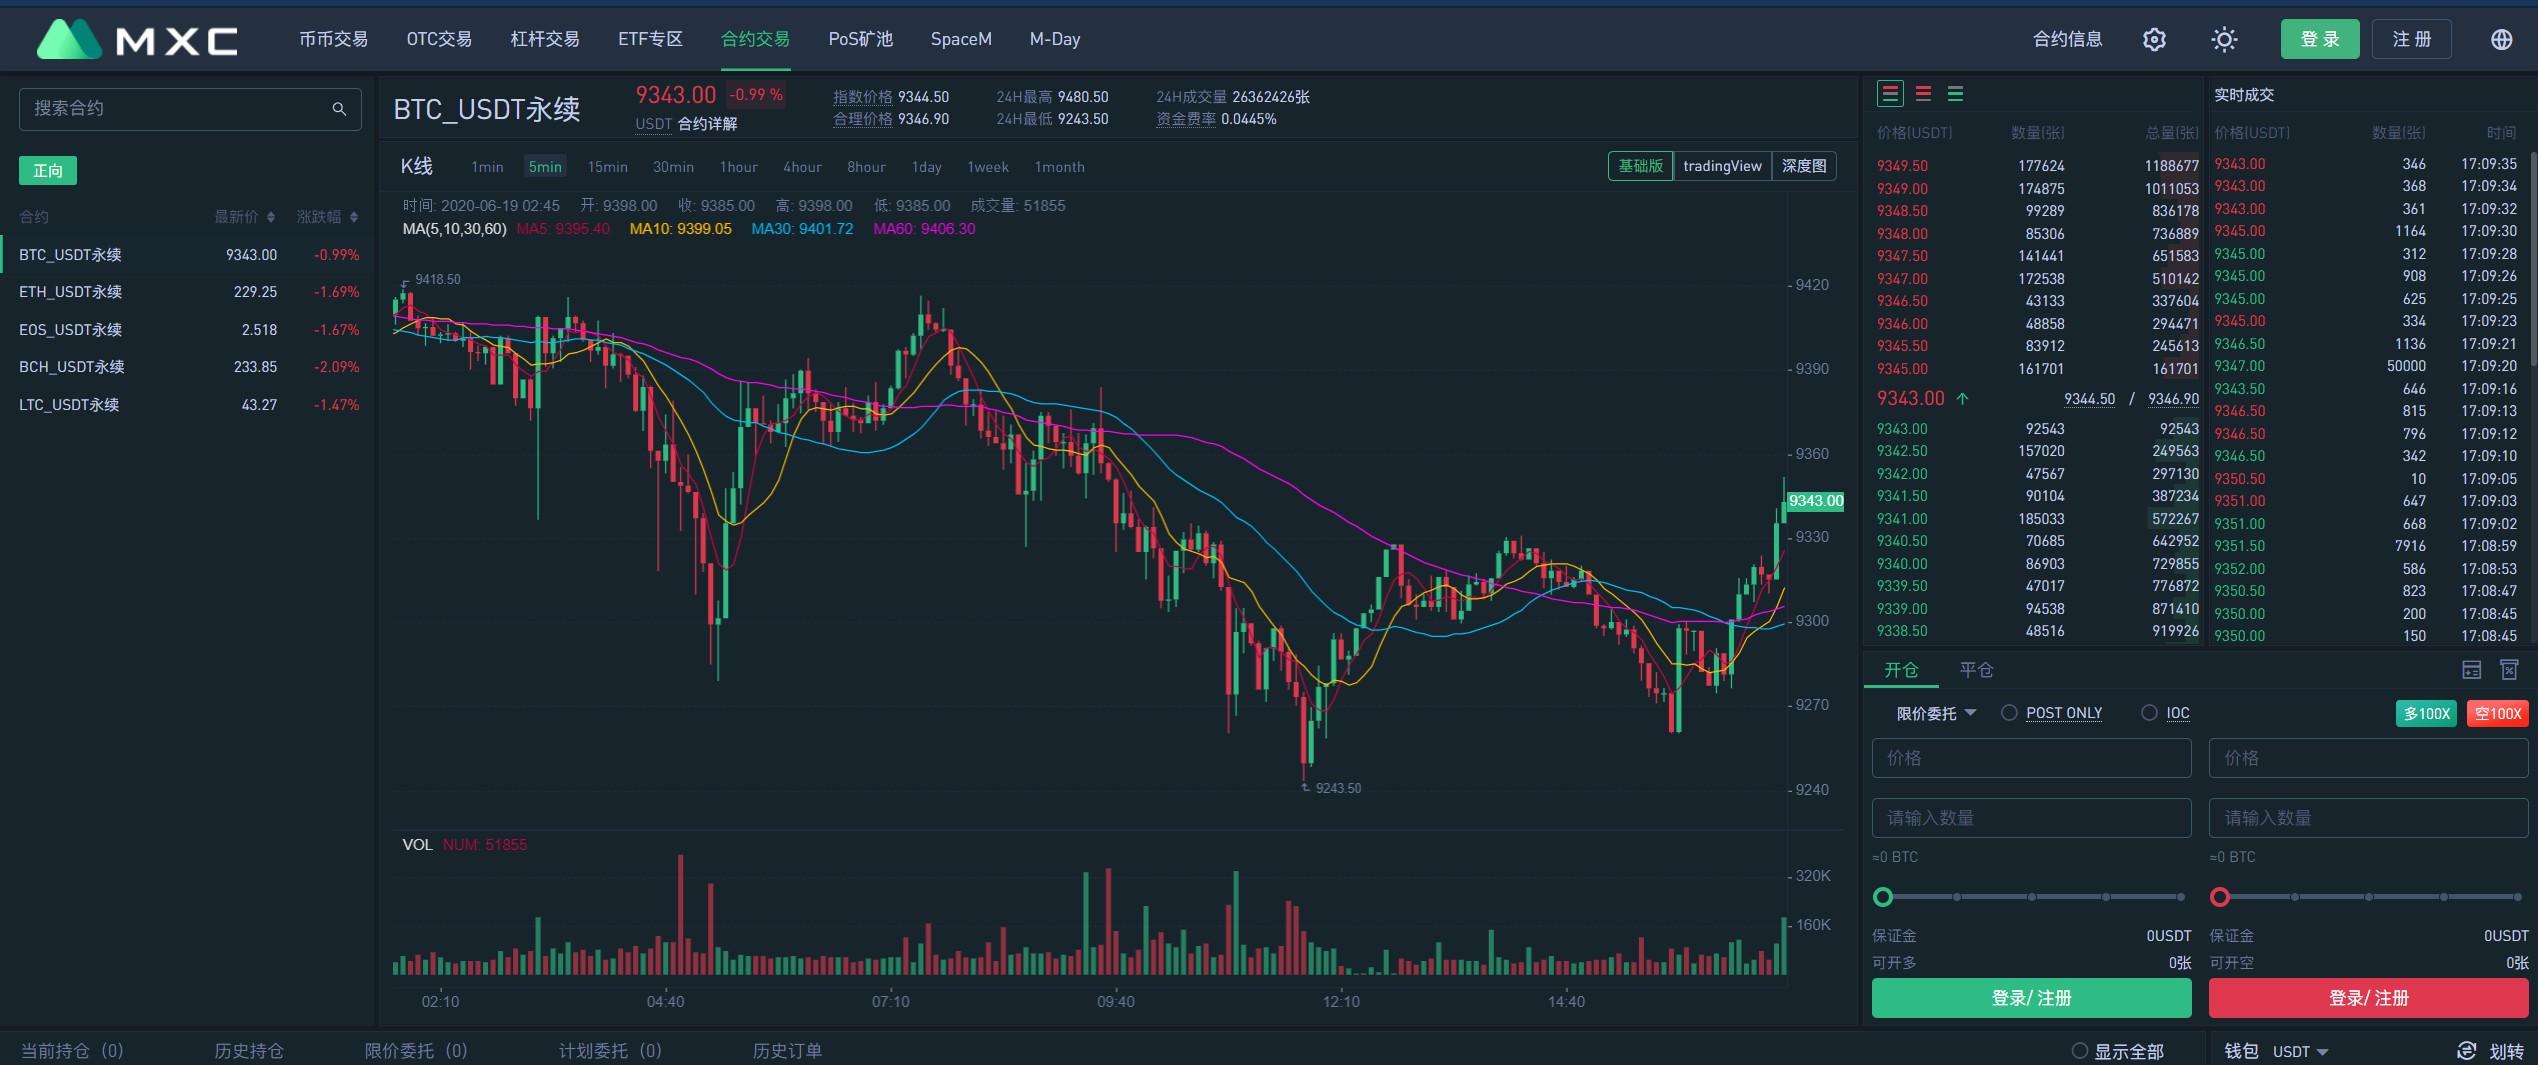
Task: Show buy orders only in order book
Action: click(x=1956, y=94)
